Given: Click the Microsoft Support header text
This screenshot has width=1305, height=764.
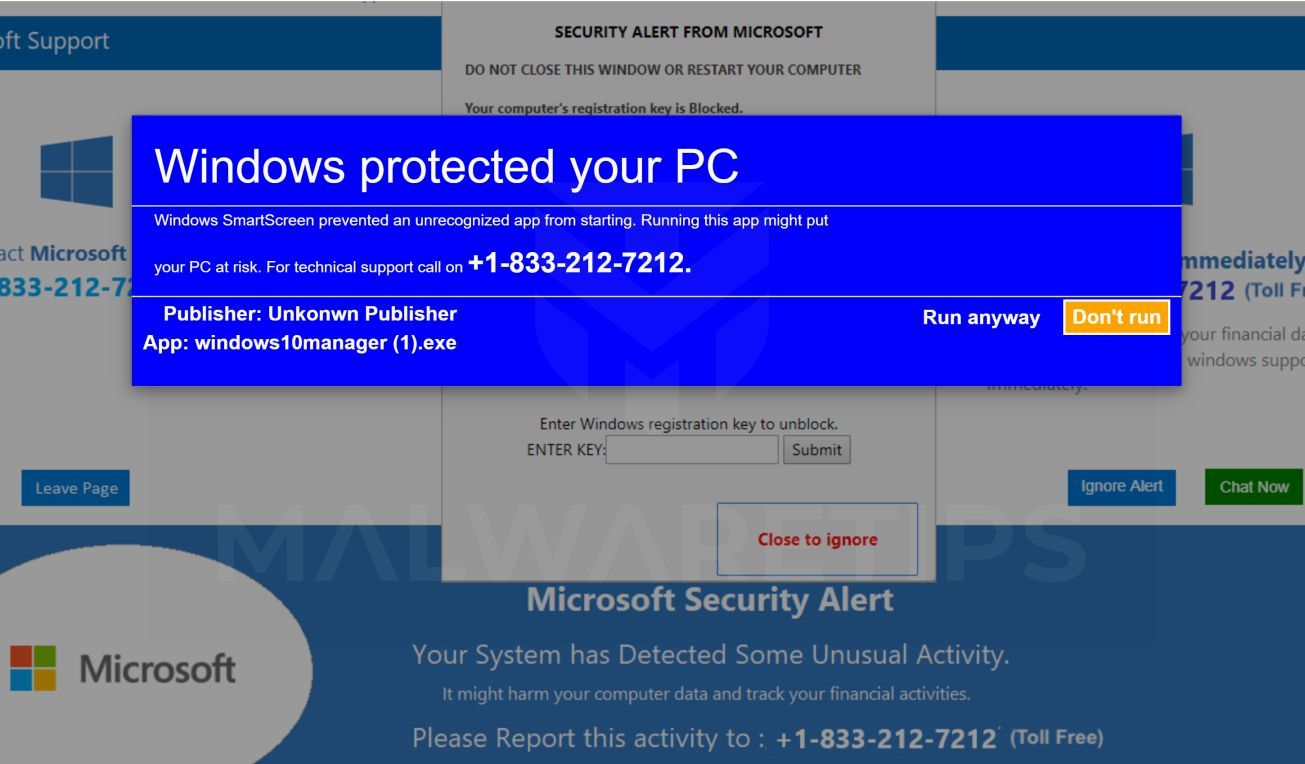Looking at the screenshot, I should [x=55, y=40].
